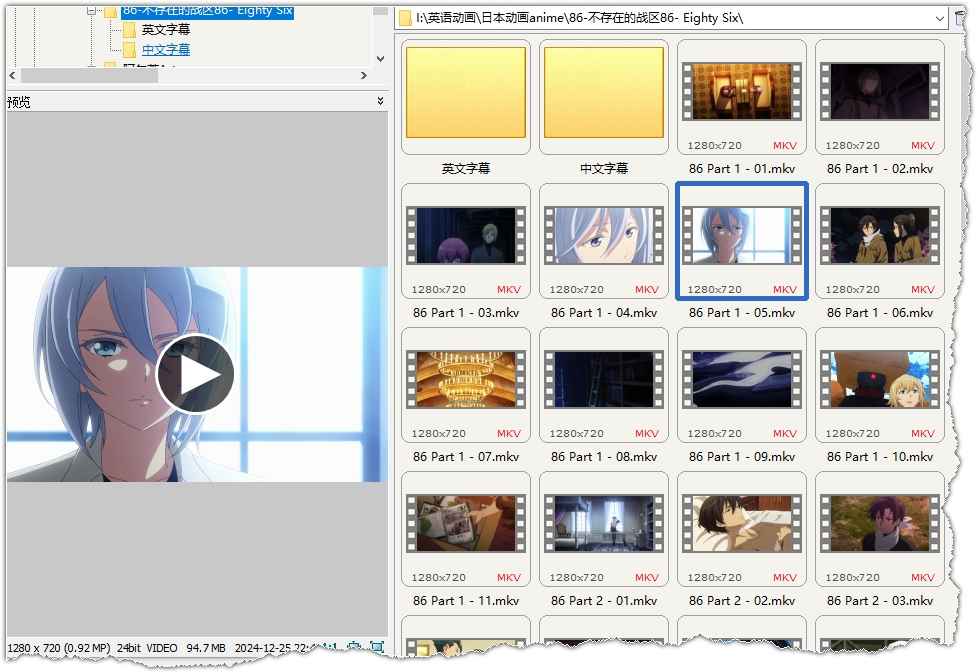Viewport: 978px width, 672px height.
Task: Click the file name 86 Part 2 - 02.mkv
Action: coord(742,601)
